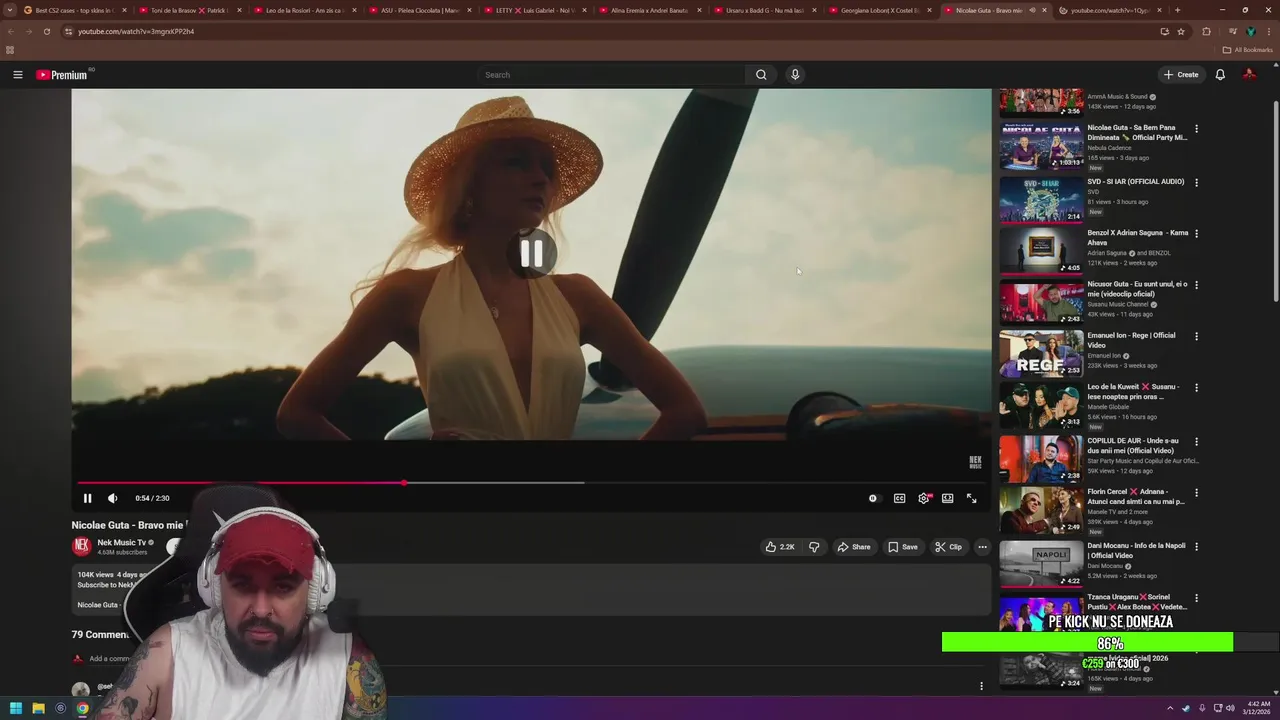Pause the video with the player bar button

87,498
